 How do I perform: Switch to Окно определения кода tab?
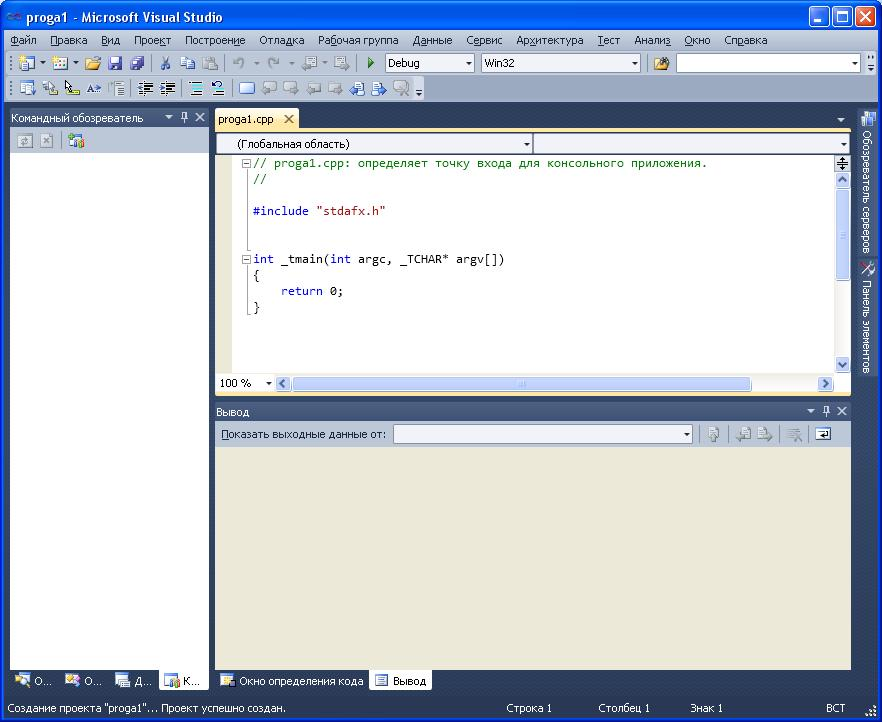click(x=292, y=681)
